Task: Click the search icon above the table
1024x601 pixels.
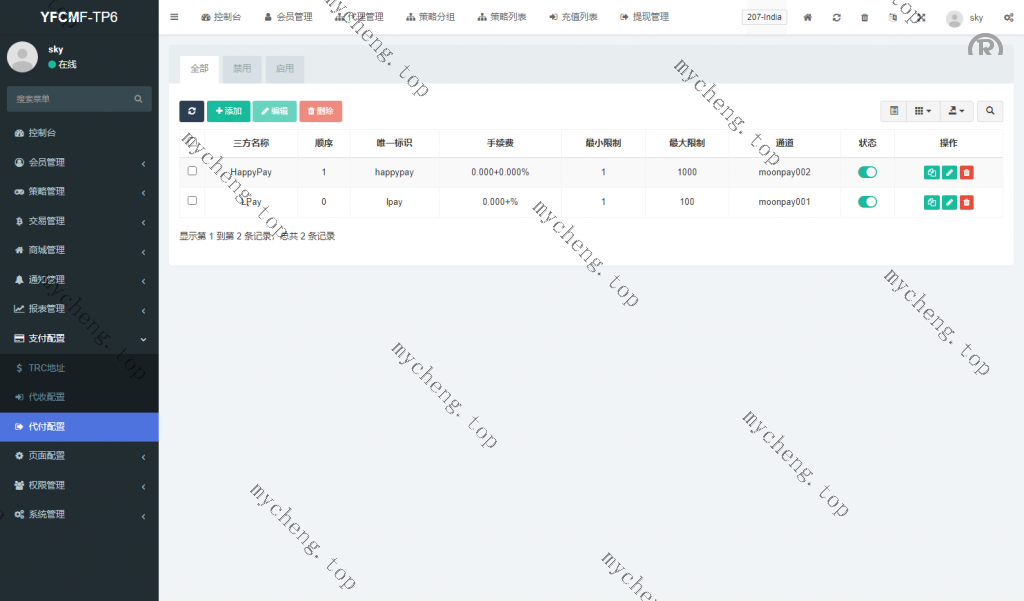Action: pos(990,111)
